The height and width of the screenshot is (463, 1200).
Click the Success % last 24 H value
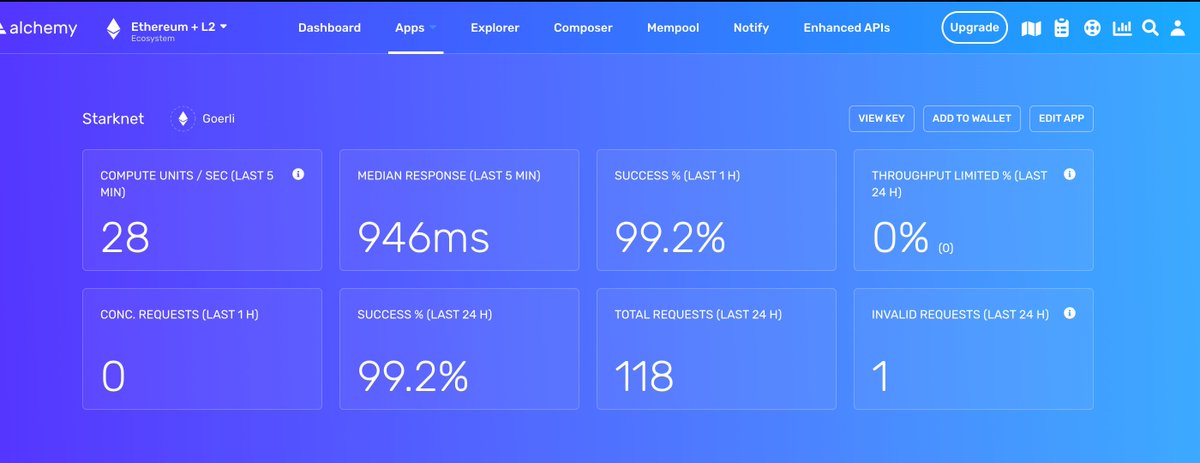click(413, 377)
